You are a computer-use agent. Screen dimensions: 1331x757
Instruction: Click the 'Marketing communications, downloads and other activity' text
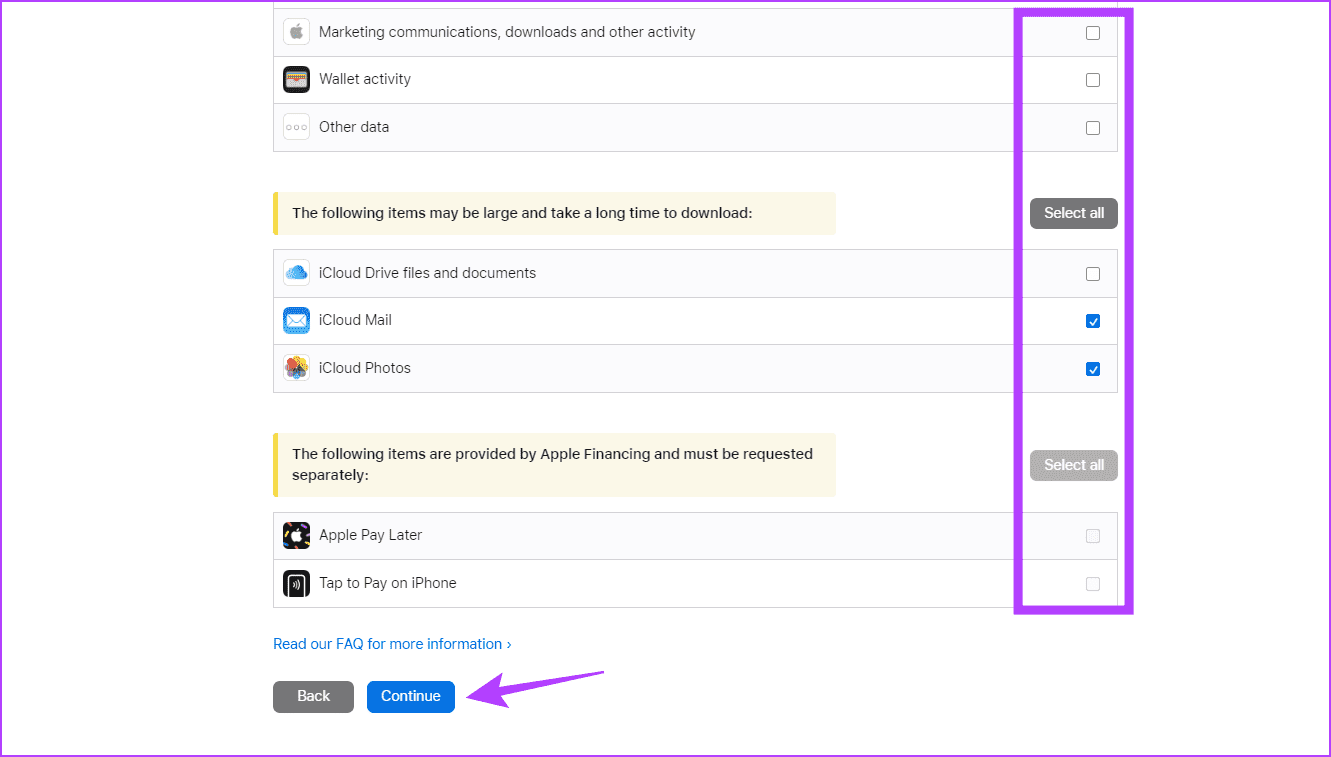[x=507, y=32]
